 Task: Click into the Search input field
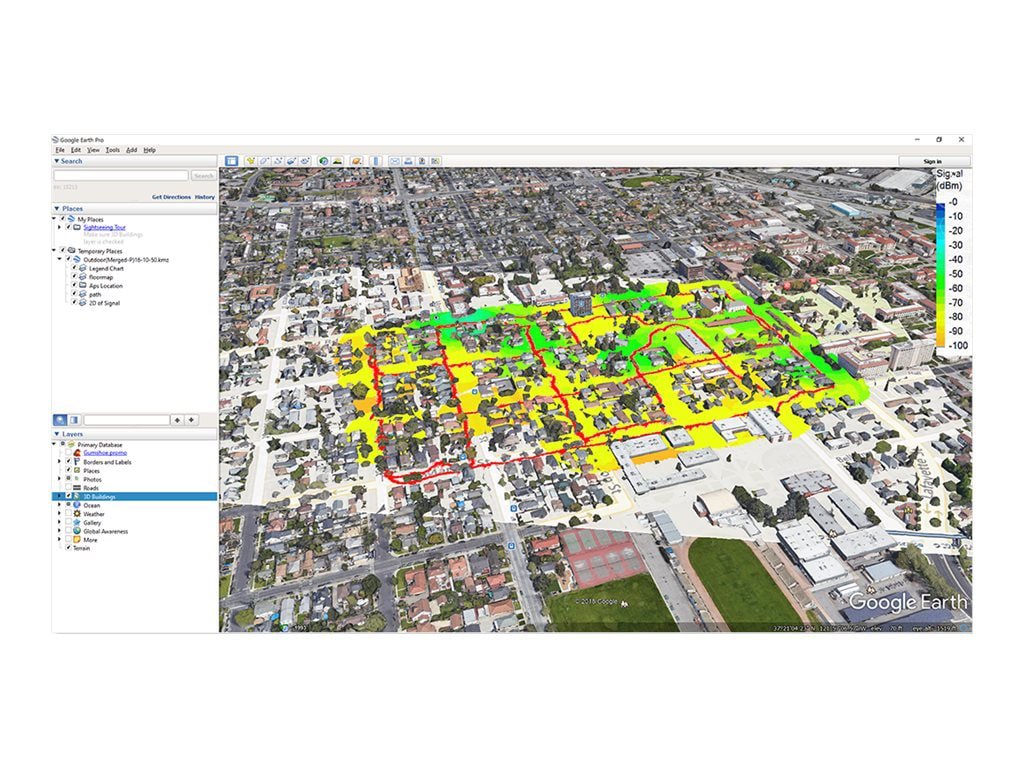pyautogui.click(x=120, y=176)
